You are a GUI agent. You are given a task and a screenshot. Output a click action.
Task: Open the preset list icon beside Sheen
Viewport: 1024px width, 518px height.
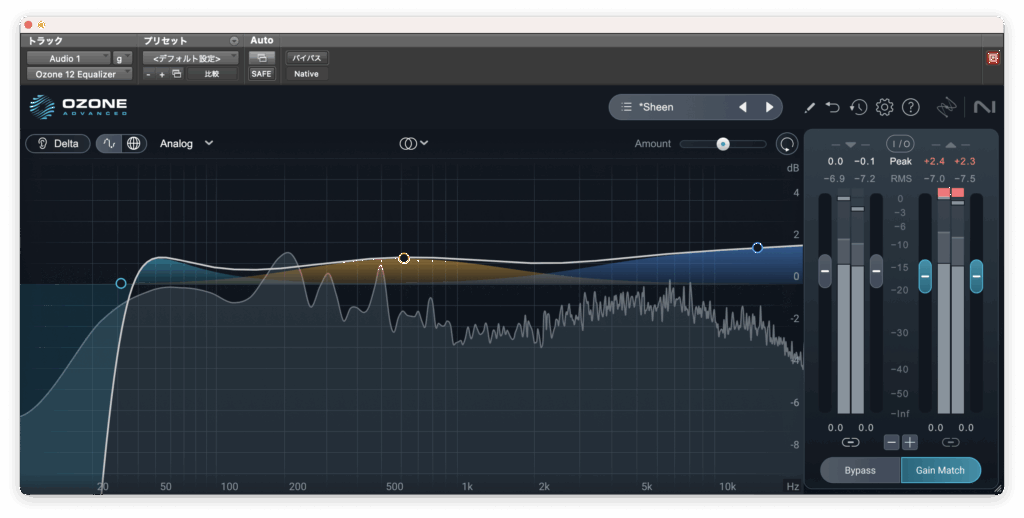click(626, 107)
